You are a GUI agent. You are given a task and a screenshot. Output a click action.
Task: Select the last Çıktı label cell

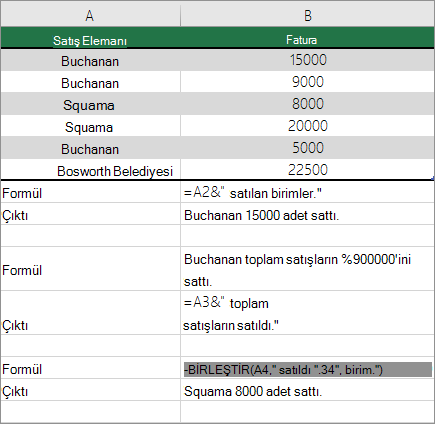90,390
